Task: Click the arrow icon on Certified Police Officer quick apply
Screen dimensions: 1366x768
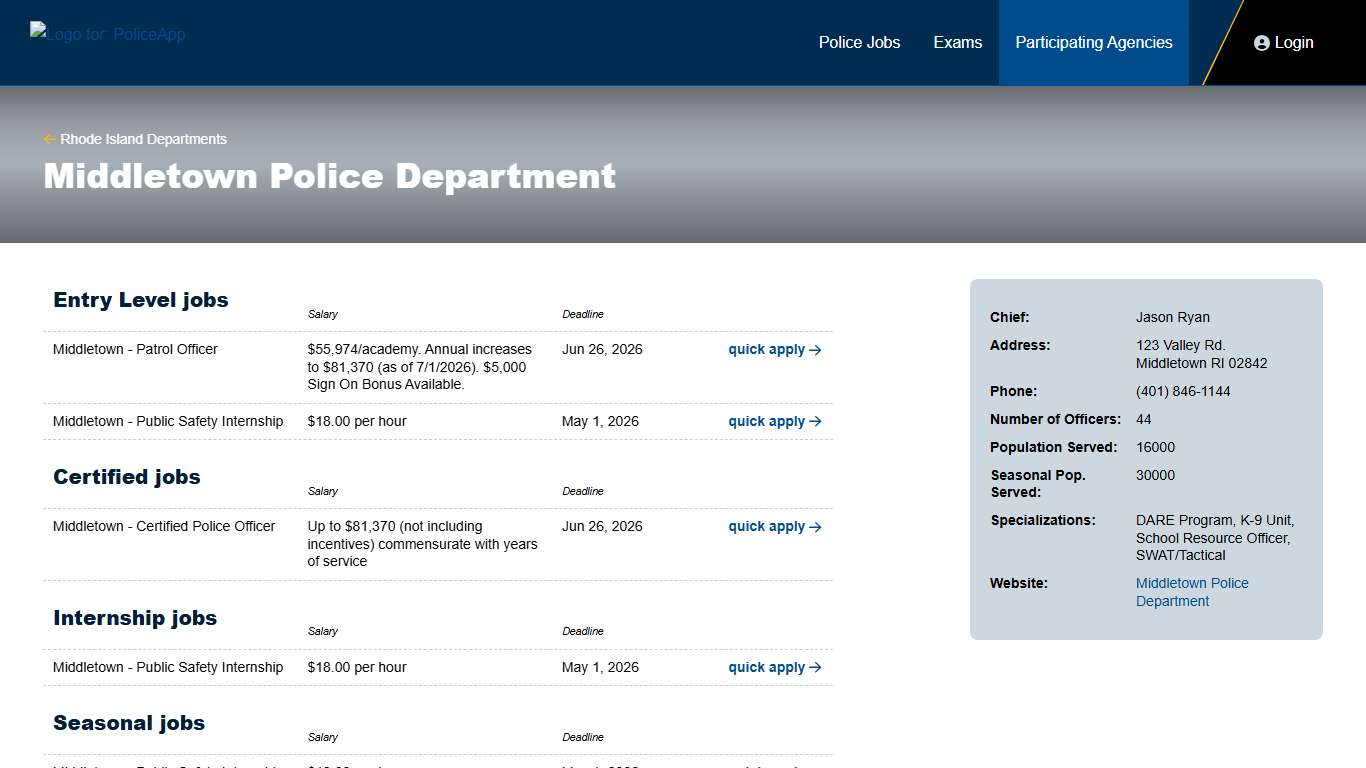Action: 815,526
